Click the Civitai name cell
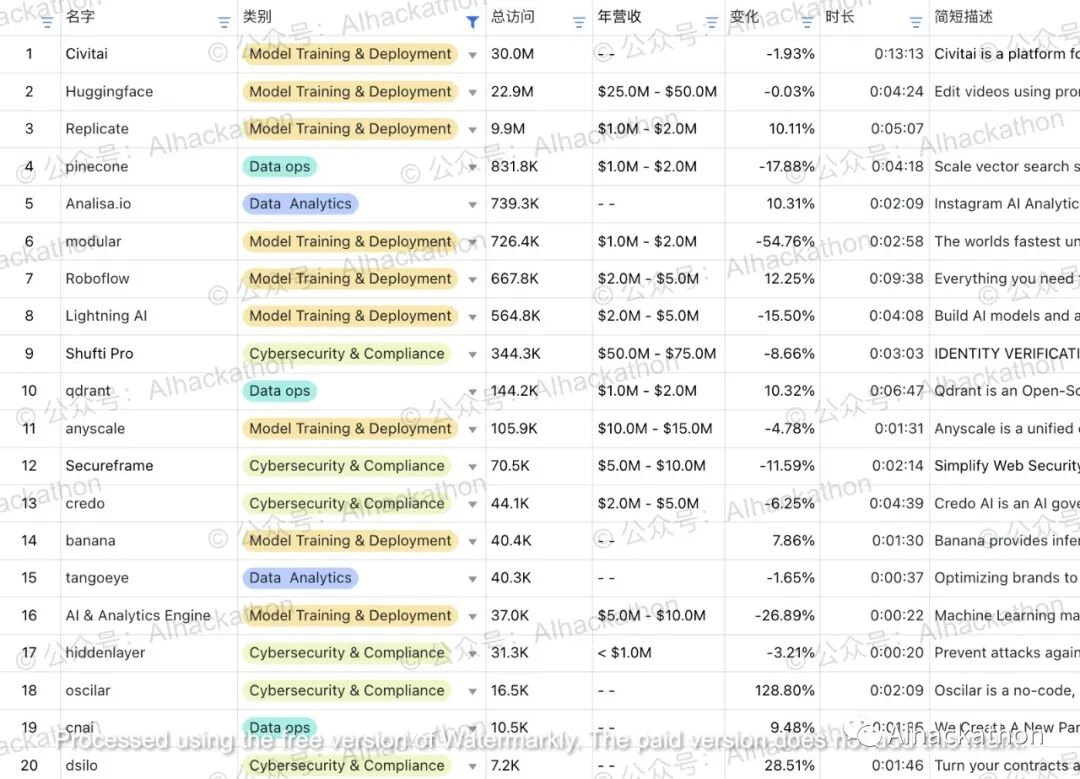 point(149,54)
